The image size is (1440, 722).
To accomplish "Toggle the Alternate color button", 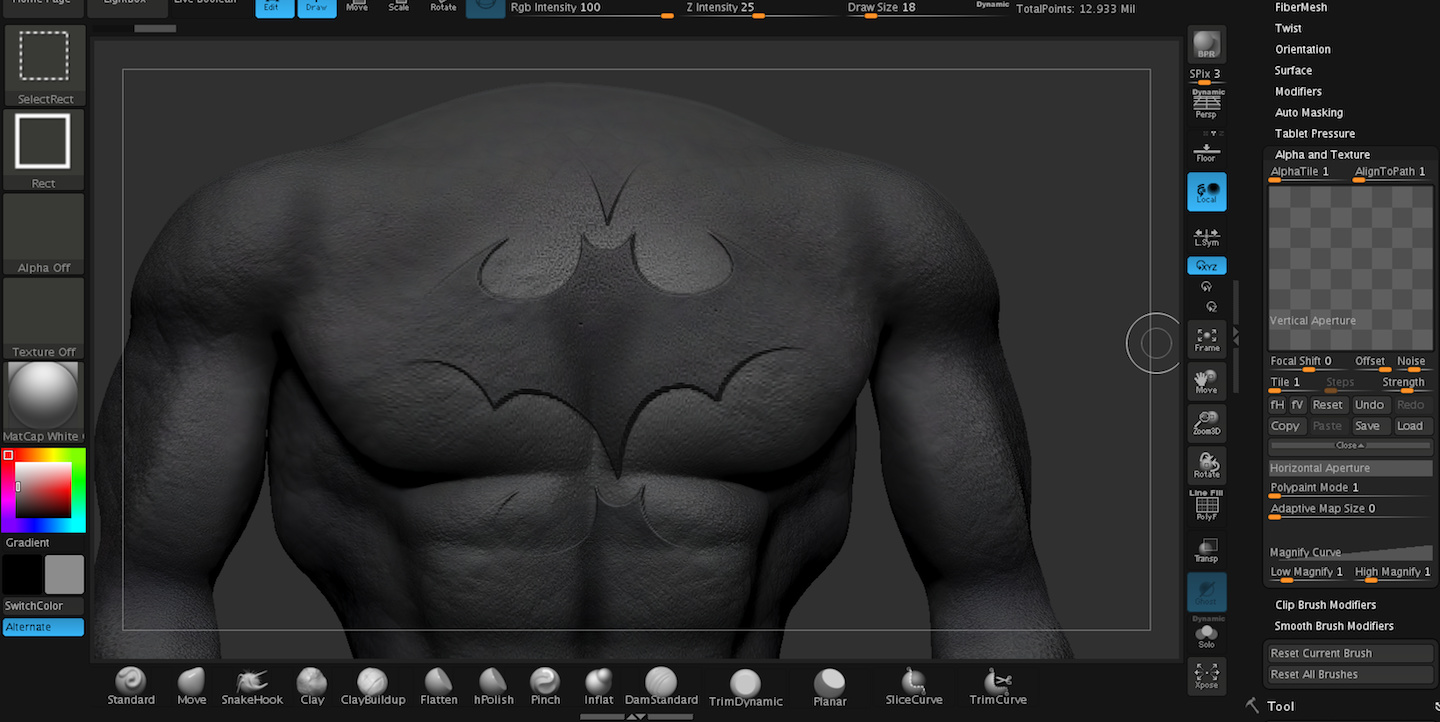I will (43, 627).
